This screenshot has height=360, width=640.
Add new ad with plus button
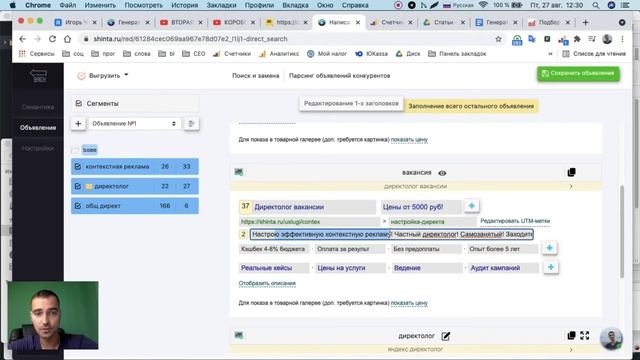pyautogui.click(x=78, y=123)
